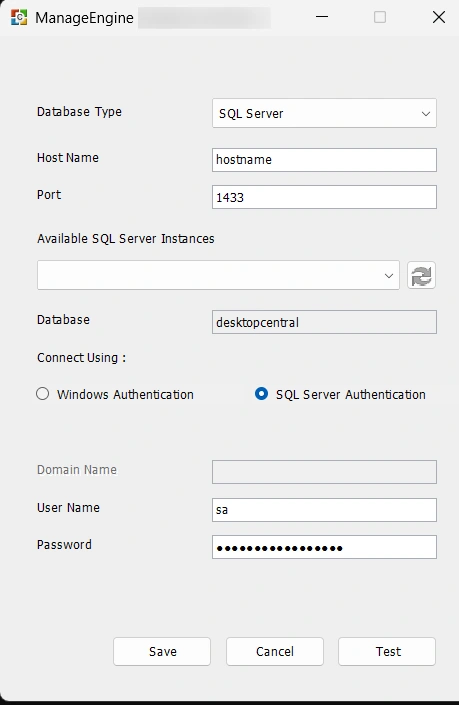Click the Database Type label
This screenshot has height=705, width=459.
point(79,112)
